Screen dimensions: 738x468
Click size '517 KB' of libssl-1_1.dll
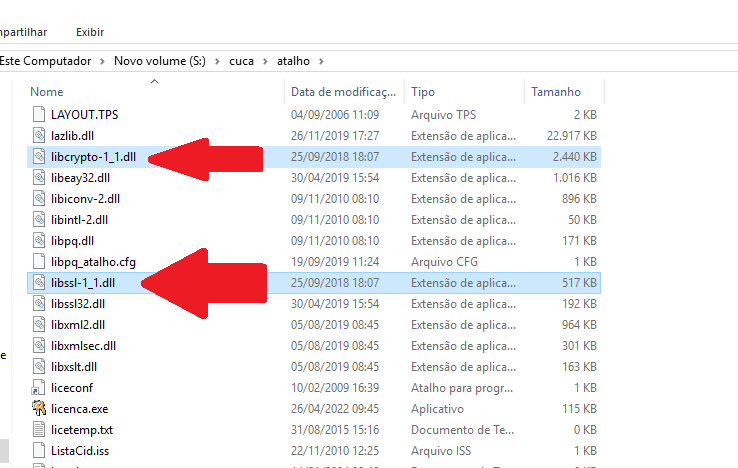579,283
